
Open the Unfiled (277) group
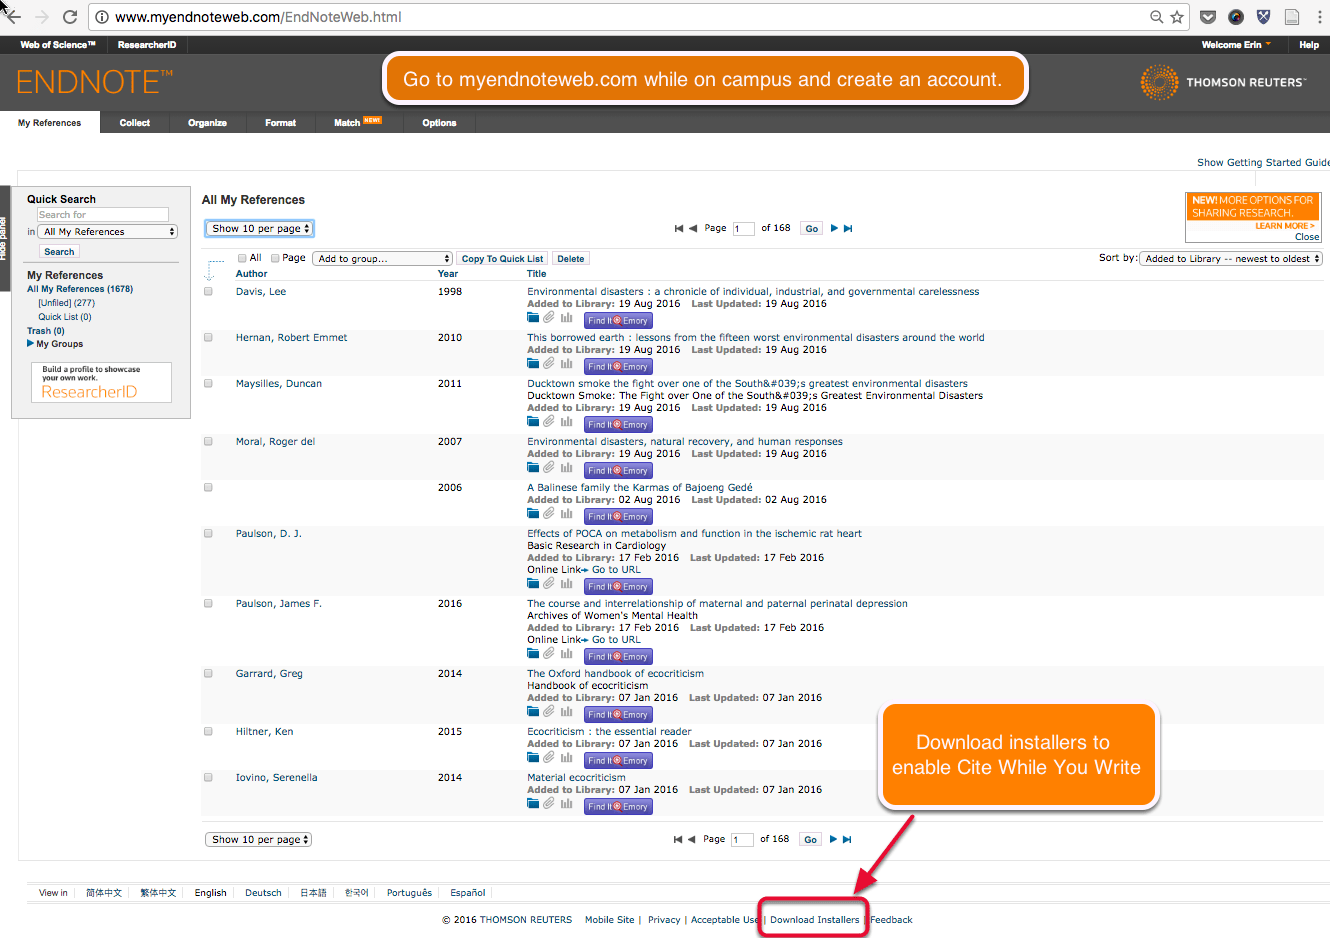coord(67,303)
